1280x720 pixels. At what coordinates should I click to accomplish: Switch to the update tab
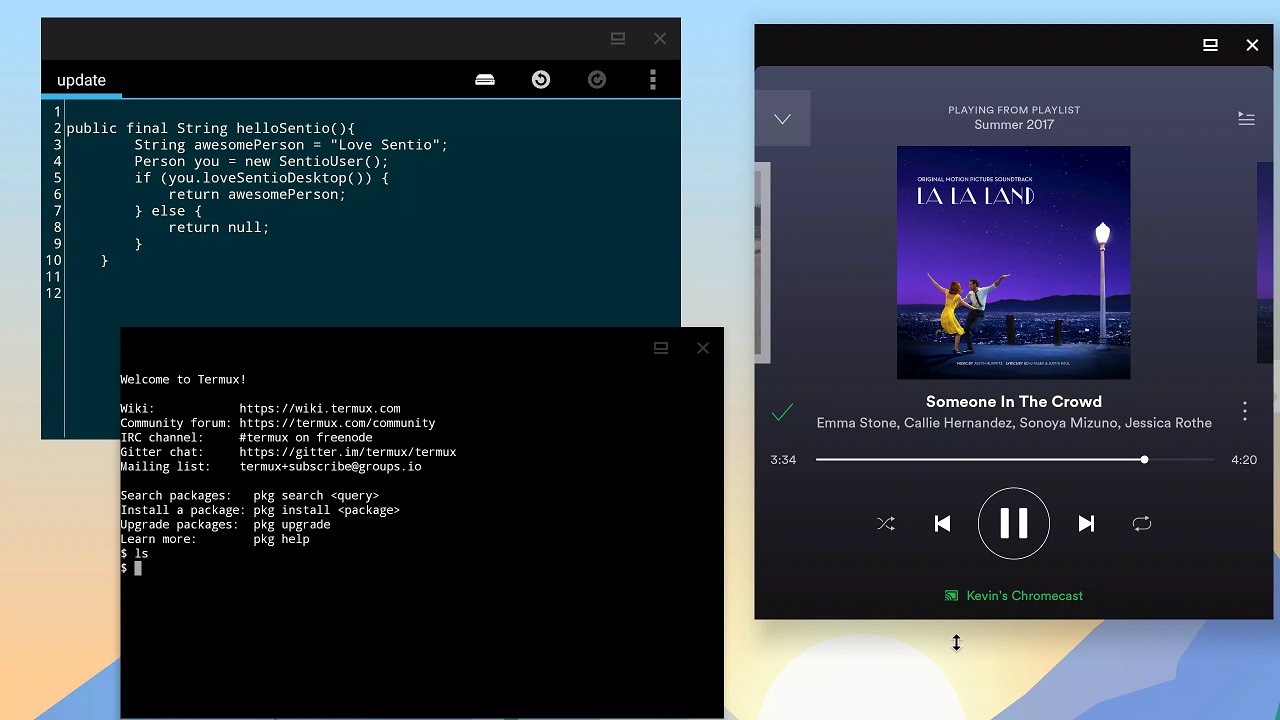pyautogui.click(x=81, y=80)
